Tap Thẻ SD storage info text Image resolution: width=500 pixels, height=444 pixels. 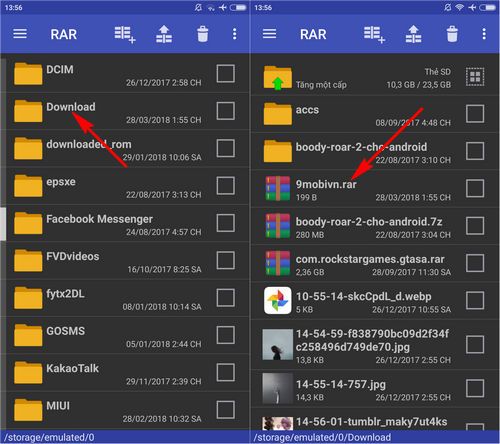(x=419, y=78)
